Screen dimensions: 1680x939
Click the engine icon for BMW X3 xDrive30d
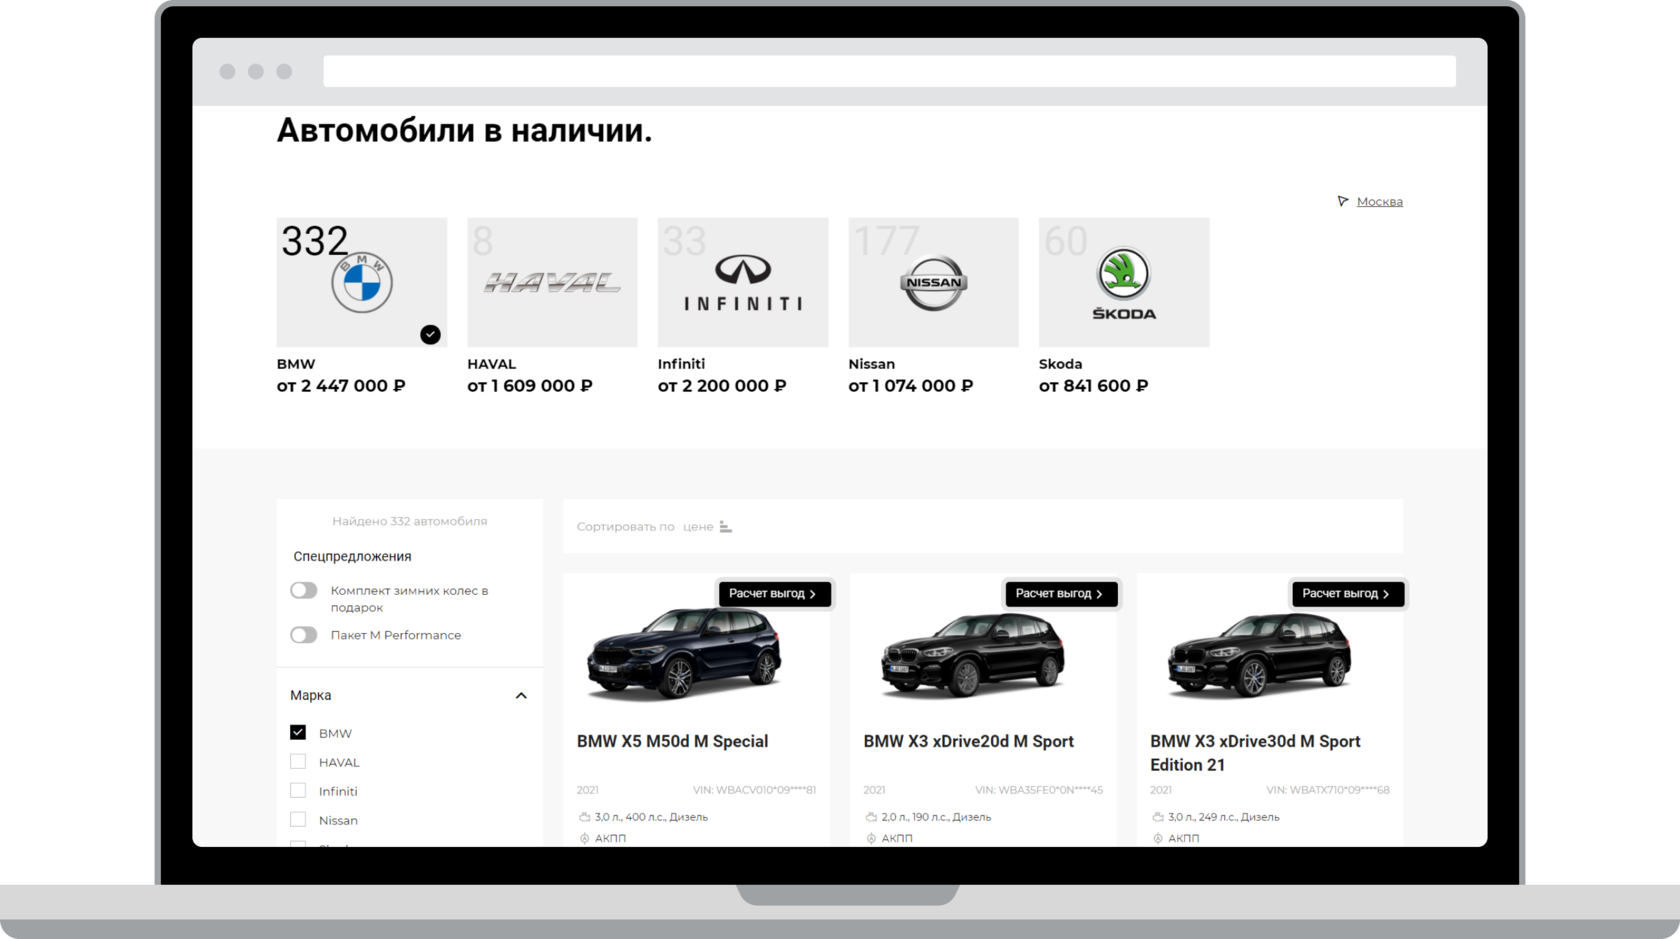click(1157, 817)
